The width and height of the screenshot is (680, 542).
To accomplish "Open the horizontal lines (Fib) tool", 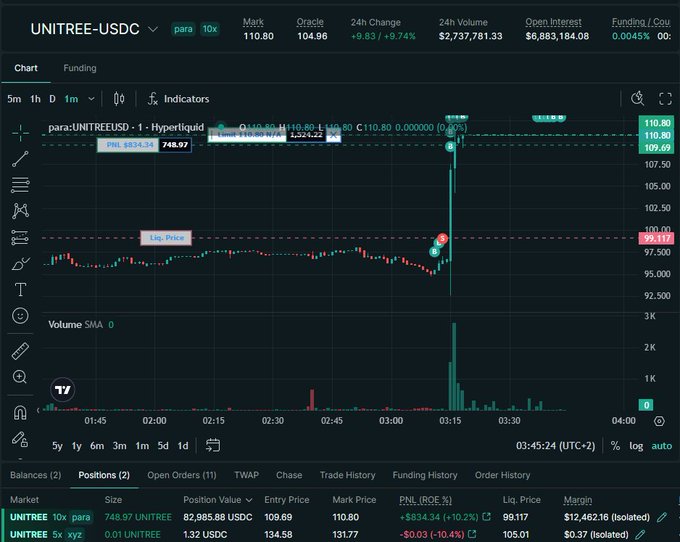I will [20, 185].
